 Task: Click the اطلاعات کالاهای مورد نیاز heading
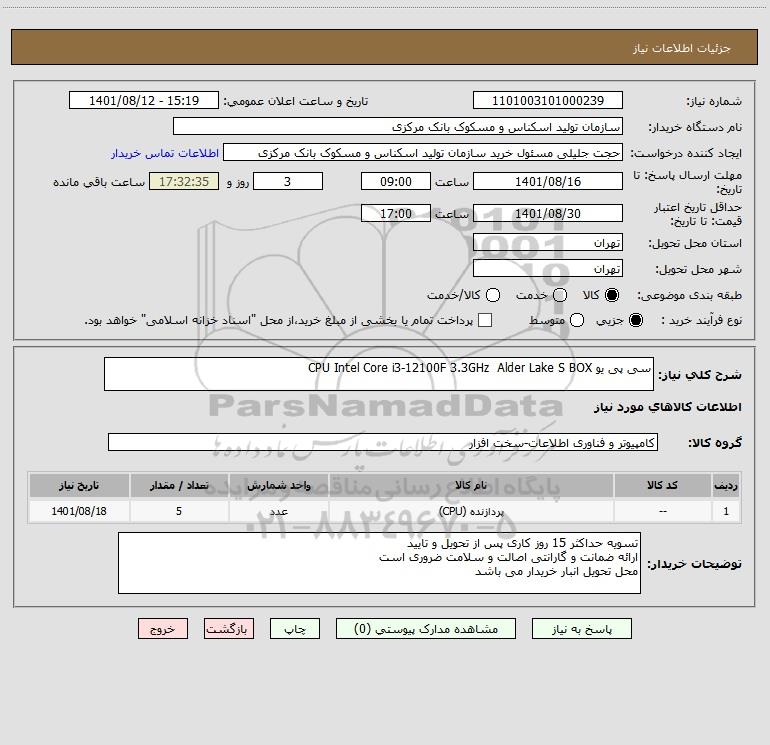[x=668, y=407]
